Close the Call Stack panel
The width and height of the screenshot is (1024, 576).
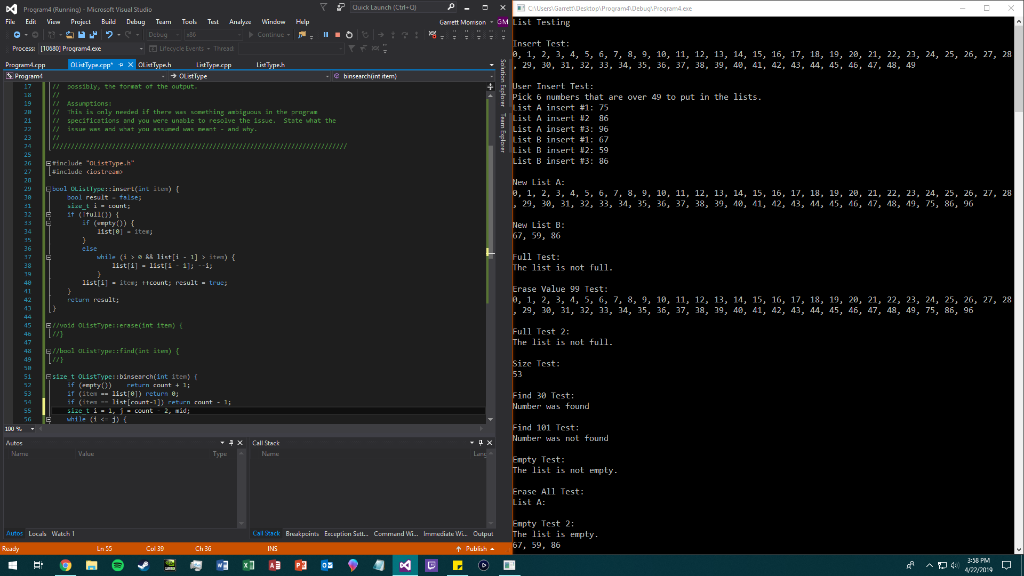[490, 443]
